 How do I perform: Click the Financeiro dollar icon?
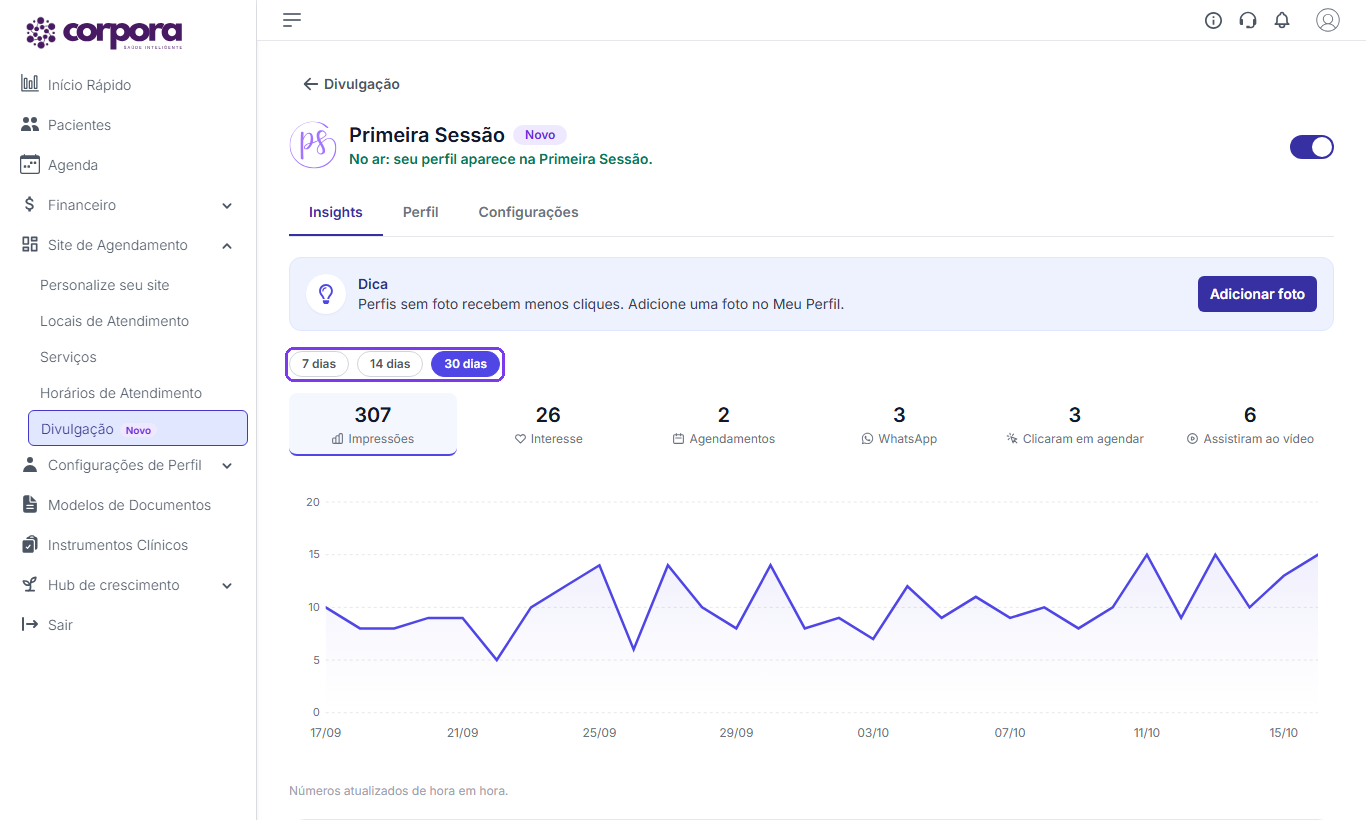[30, 205]
